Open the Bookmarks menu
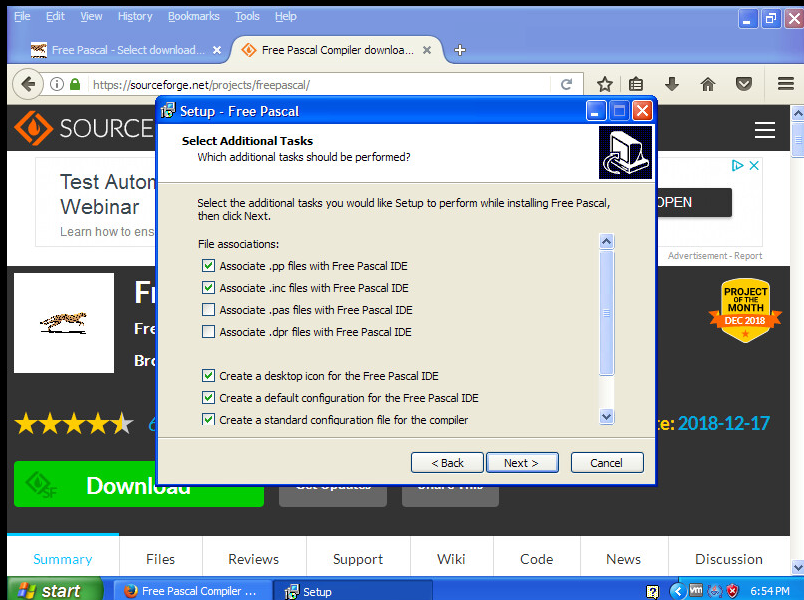The width and height of the screenshot is (804, 600). coord(193,16)
